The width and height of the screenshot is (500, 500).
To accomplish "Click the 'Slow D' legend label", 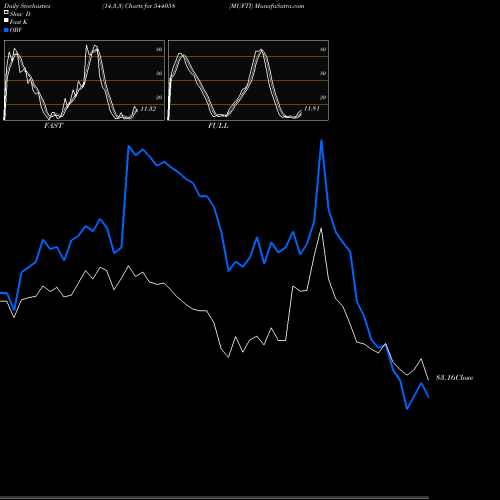I will (x=20, y=14).
